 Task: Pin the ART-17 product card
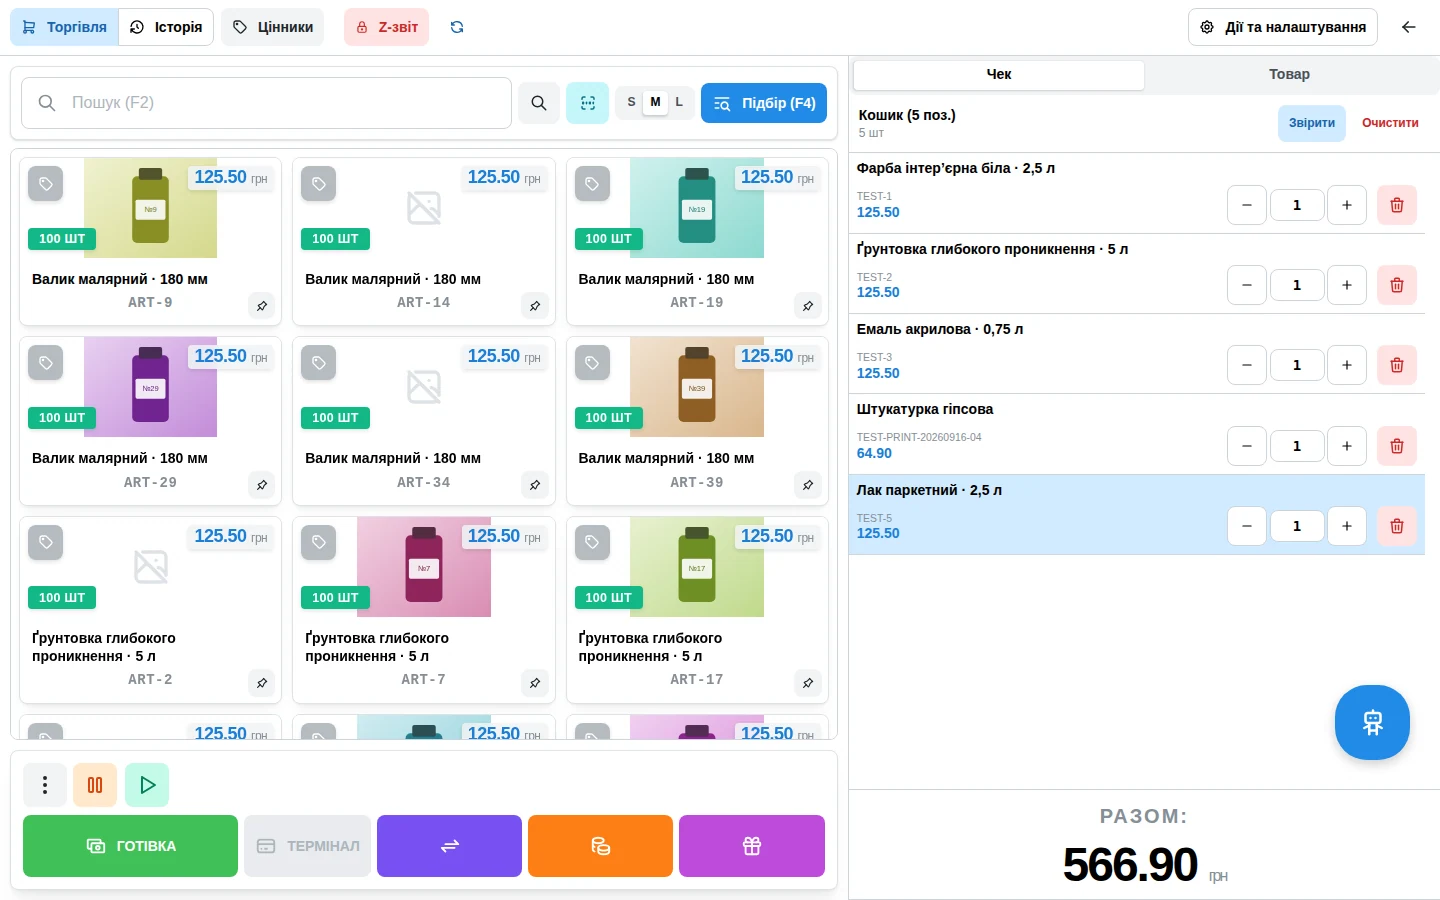[x=808, y=683]
